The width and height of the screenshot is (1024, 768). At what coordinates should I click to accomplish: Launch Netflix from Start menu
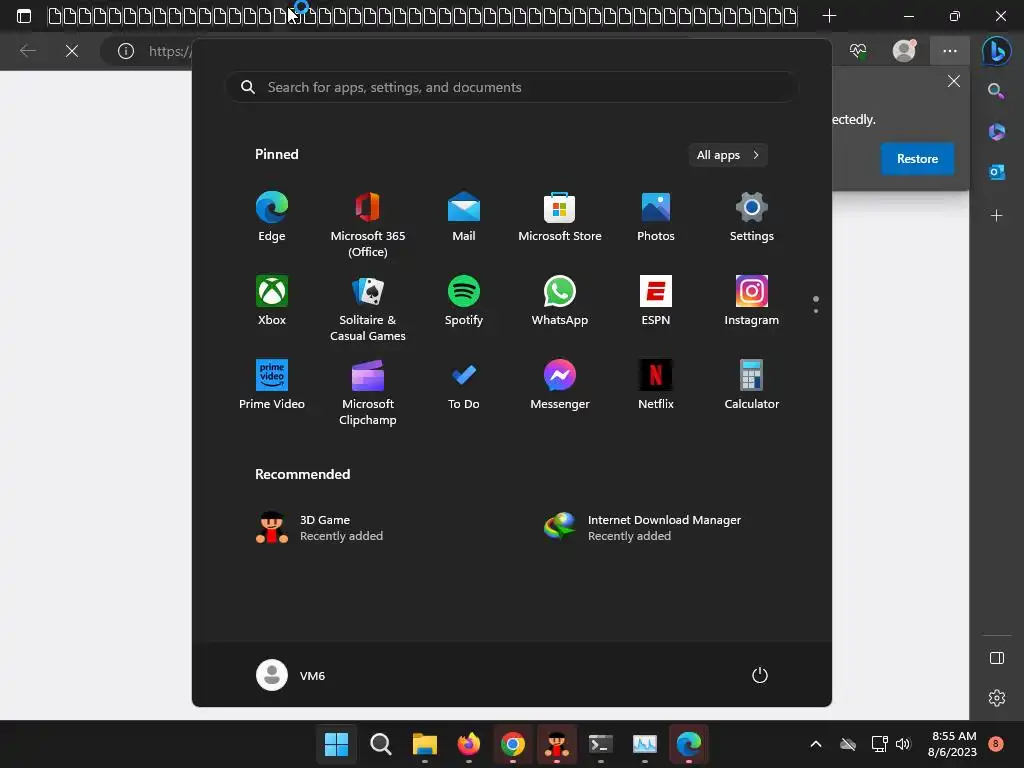656,384
